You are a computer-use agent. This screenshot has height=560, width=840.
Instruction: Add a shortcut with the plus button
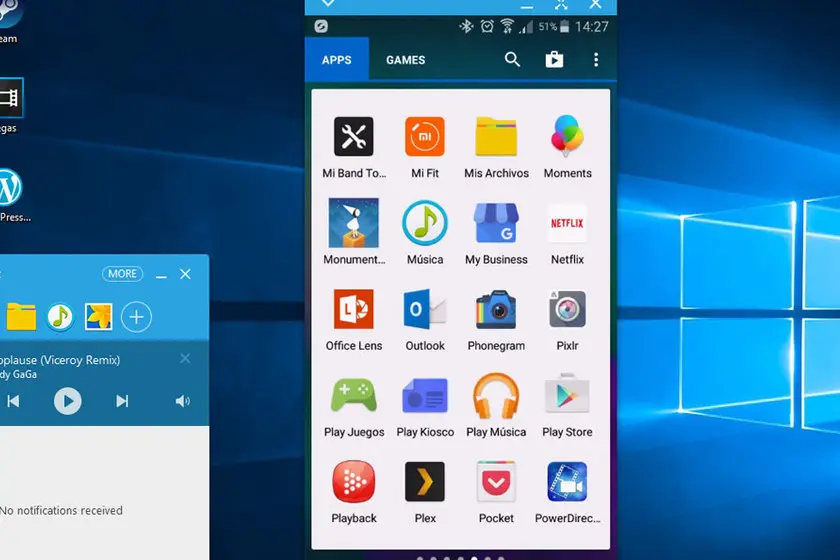tap(136, 317)
